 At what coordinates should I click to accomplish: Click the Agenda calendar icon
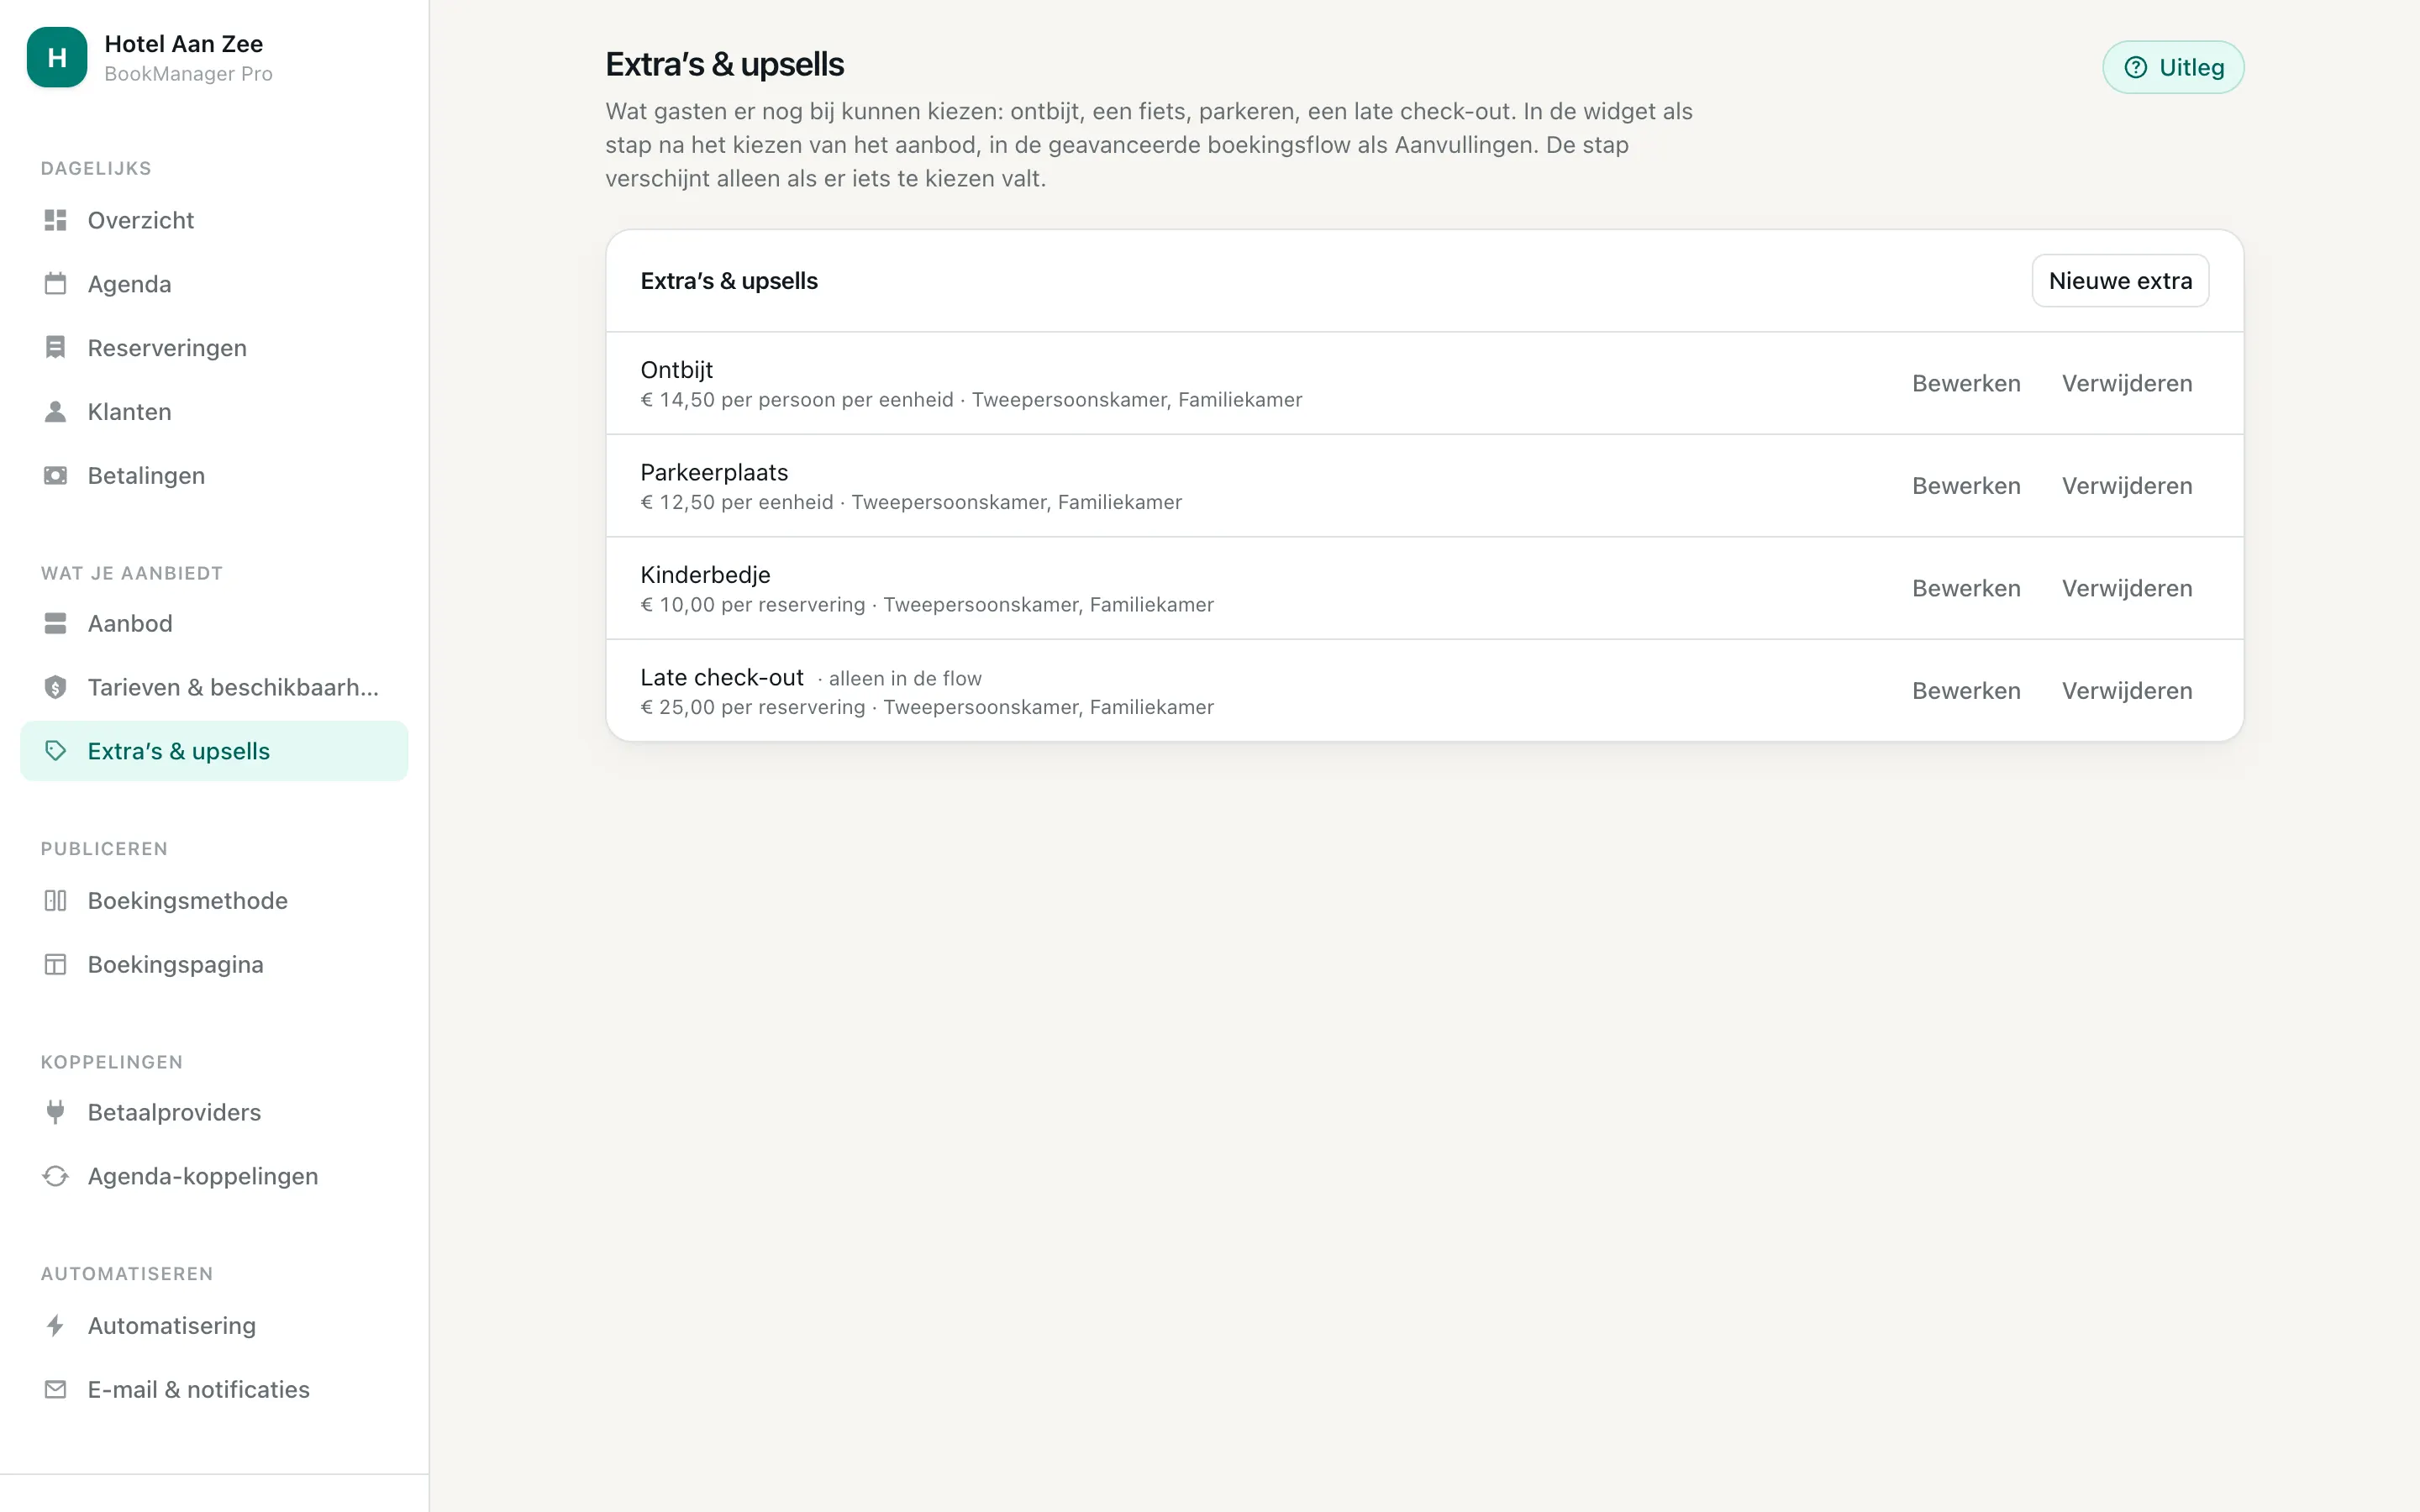(56, 284)
